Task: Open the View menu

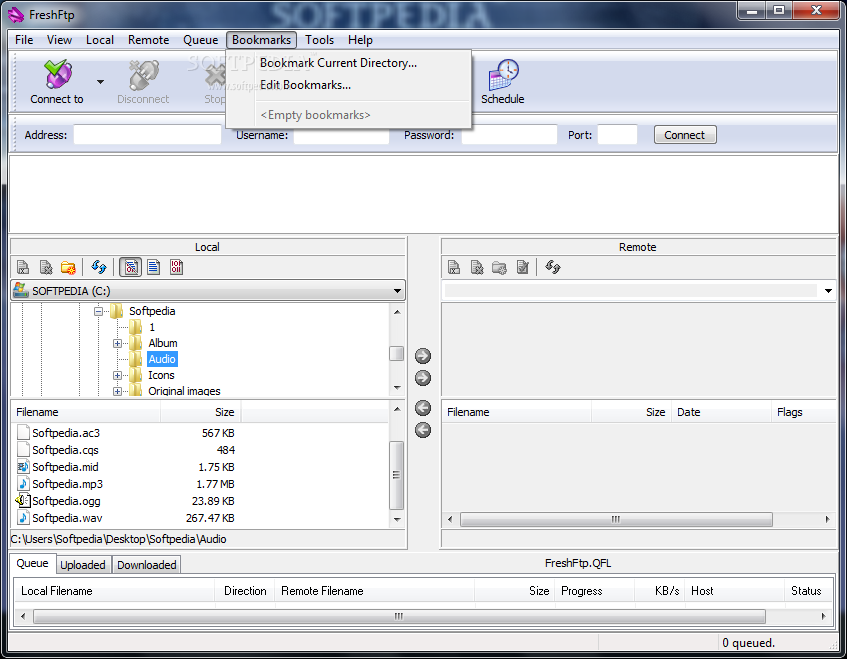Action: [x=59, y=40]
